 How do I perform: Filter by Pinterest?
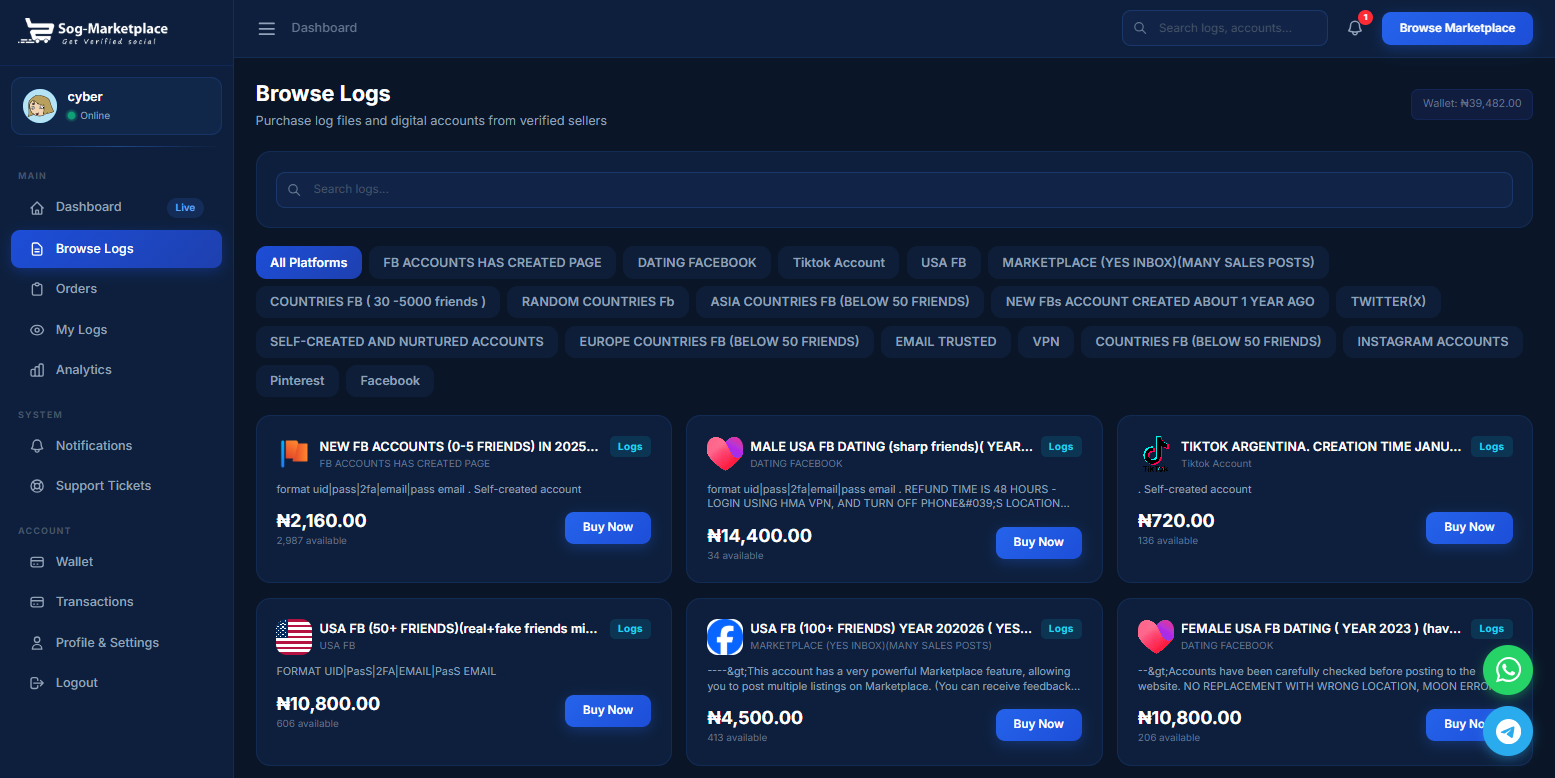pos(297,381)
